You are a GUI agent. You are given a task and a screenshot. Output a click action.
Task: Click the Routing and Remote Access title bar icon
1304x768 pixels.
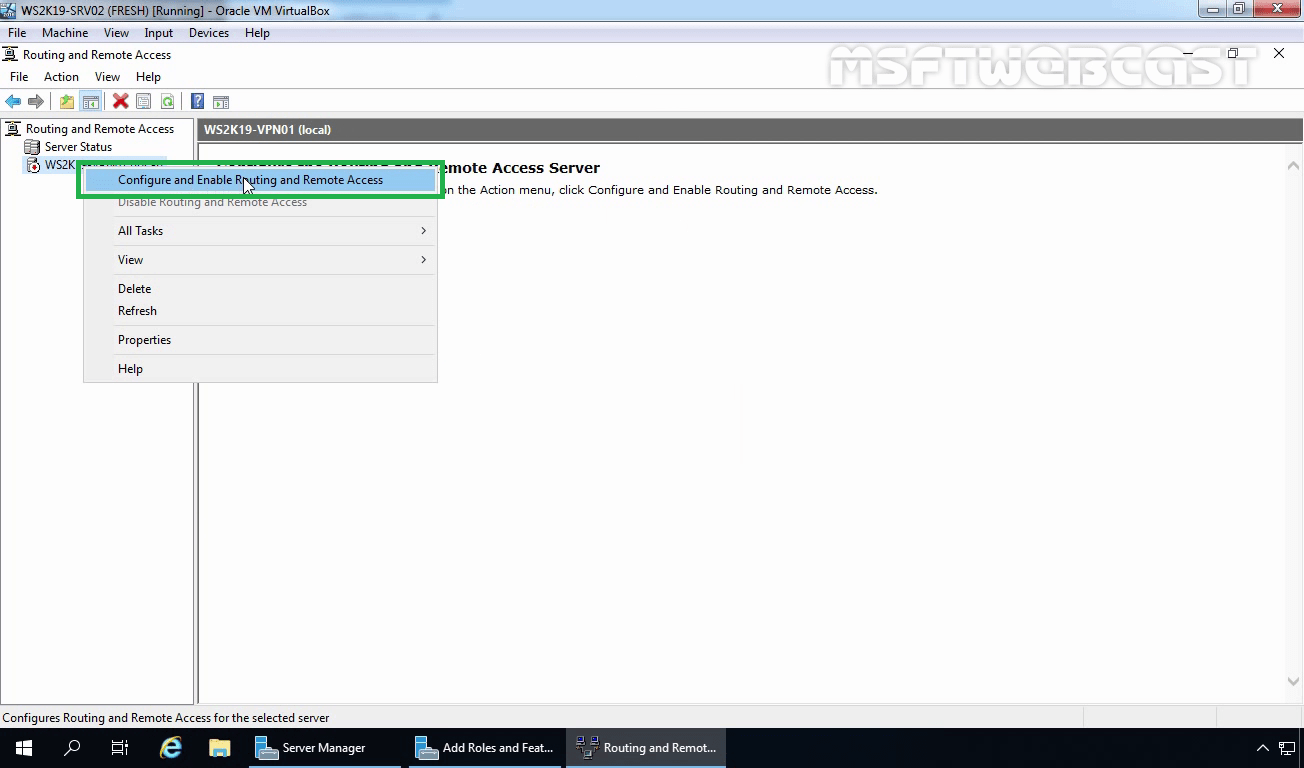10,54
